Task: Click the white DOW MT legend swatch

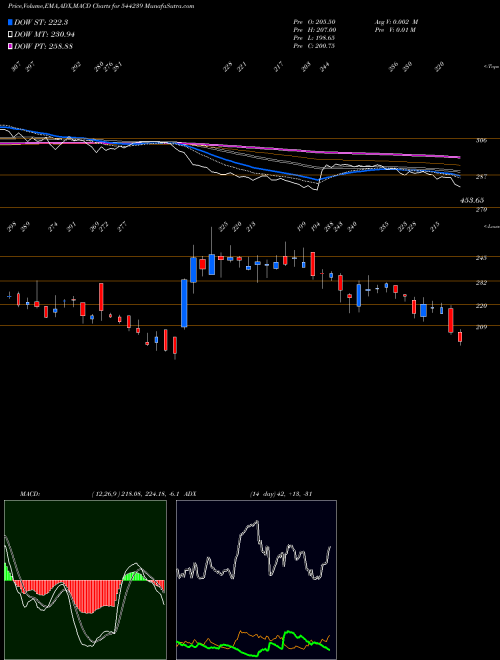Action: point(10,35)
